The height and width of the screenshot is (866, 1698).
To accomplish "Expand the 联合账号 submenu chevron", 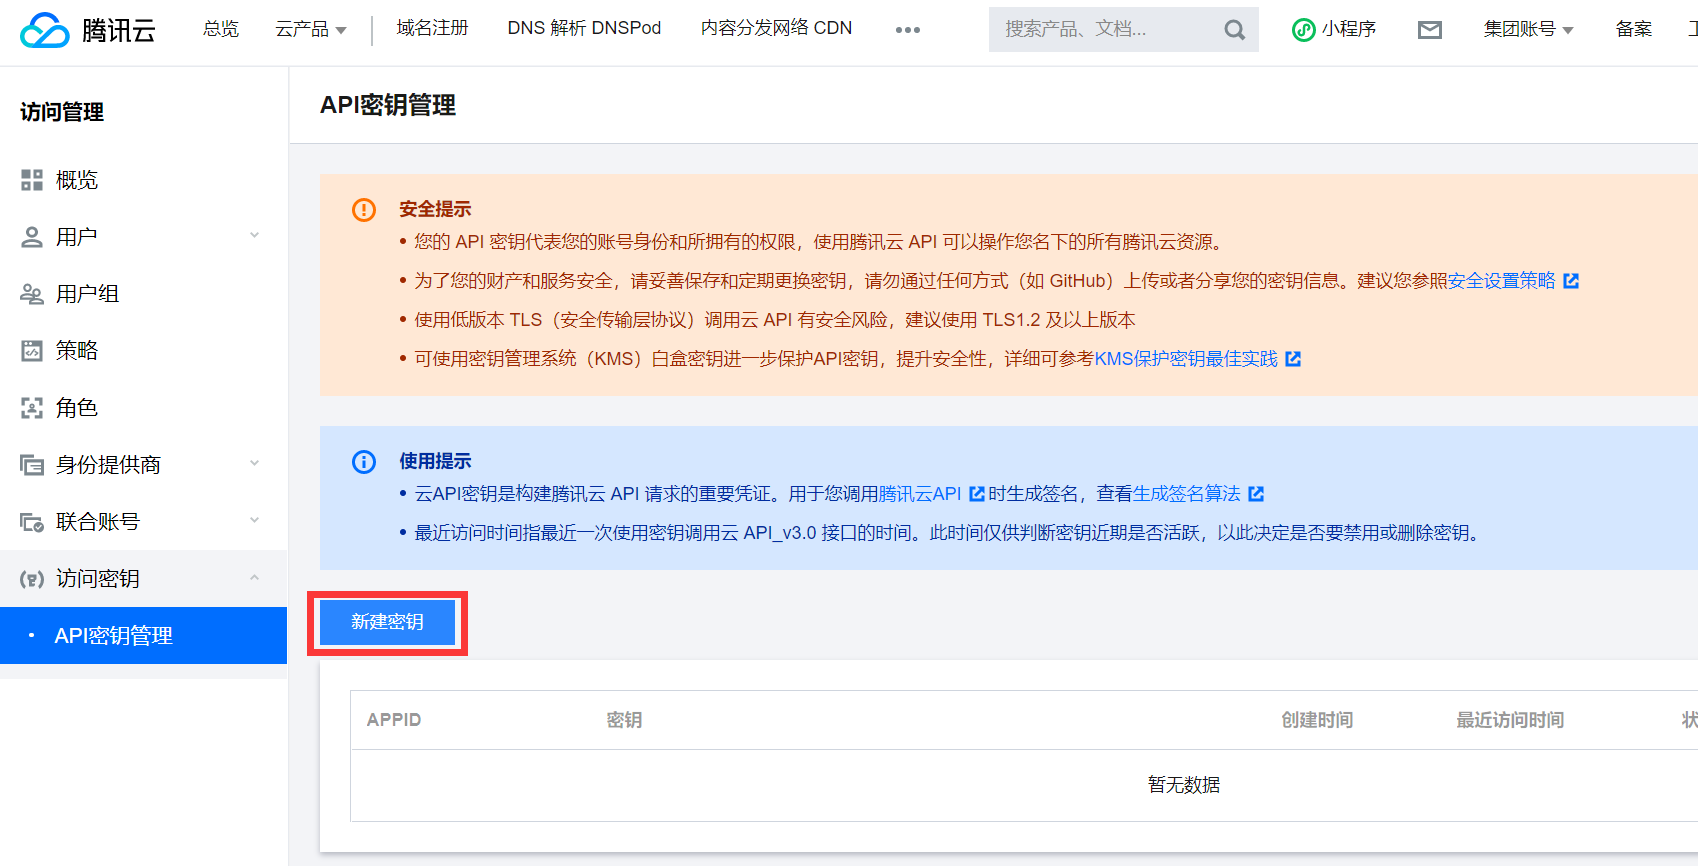I will coord(254,521).
